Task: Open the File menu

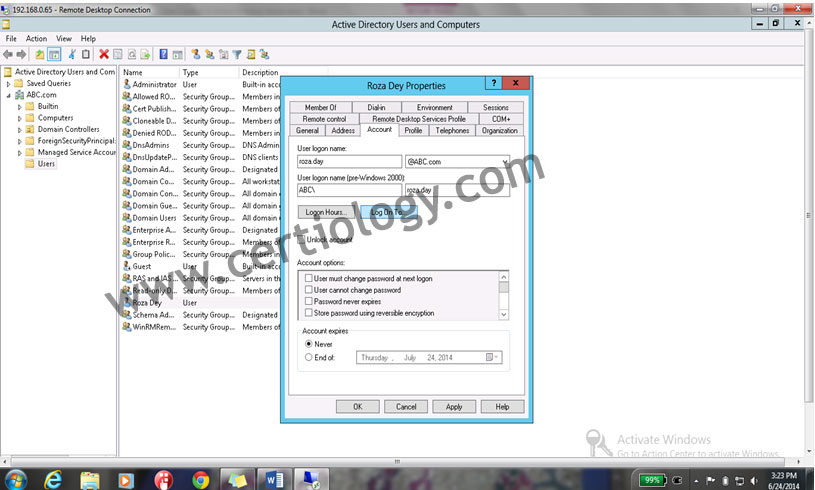Action: tap(11, 38)
